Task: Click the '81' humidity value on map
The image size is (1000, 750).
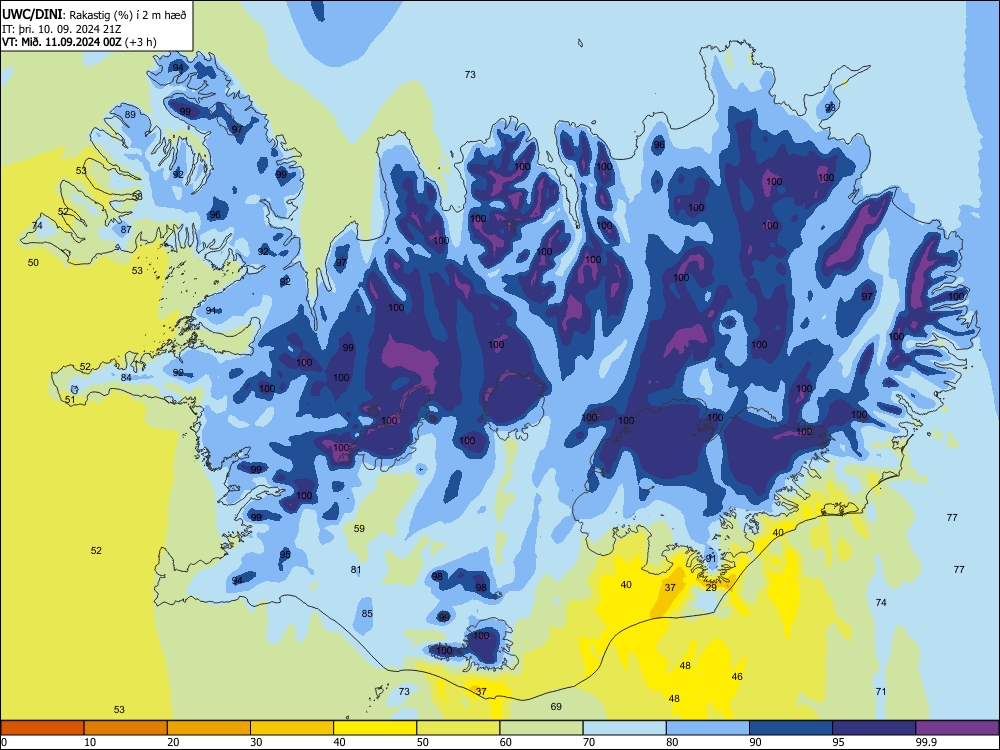Action: tap(356, 570)
